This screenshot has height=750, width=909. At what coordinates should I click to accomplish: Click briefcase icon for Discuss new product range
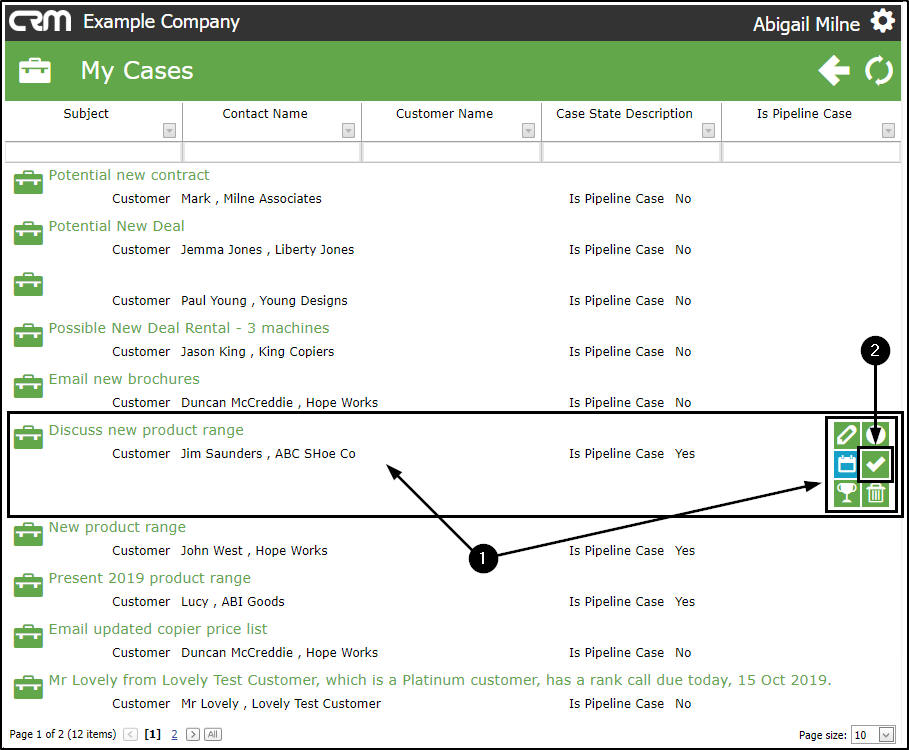(28, 437)
